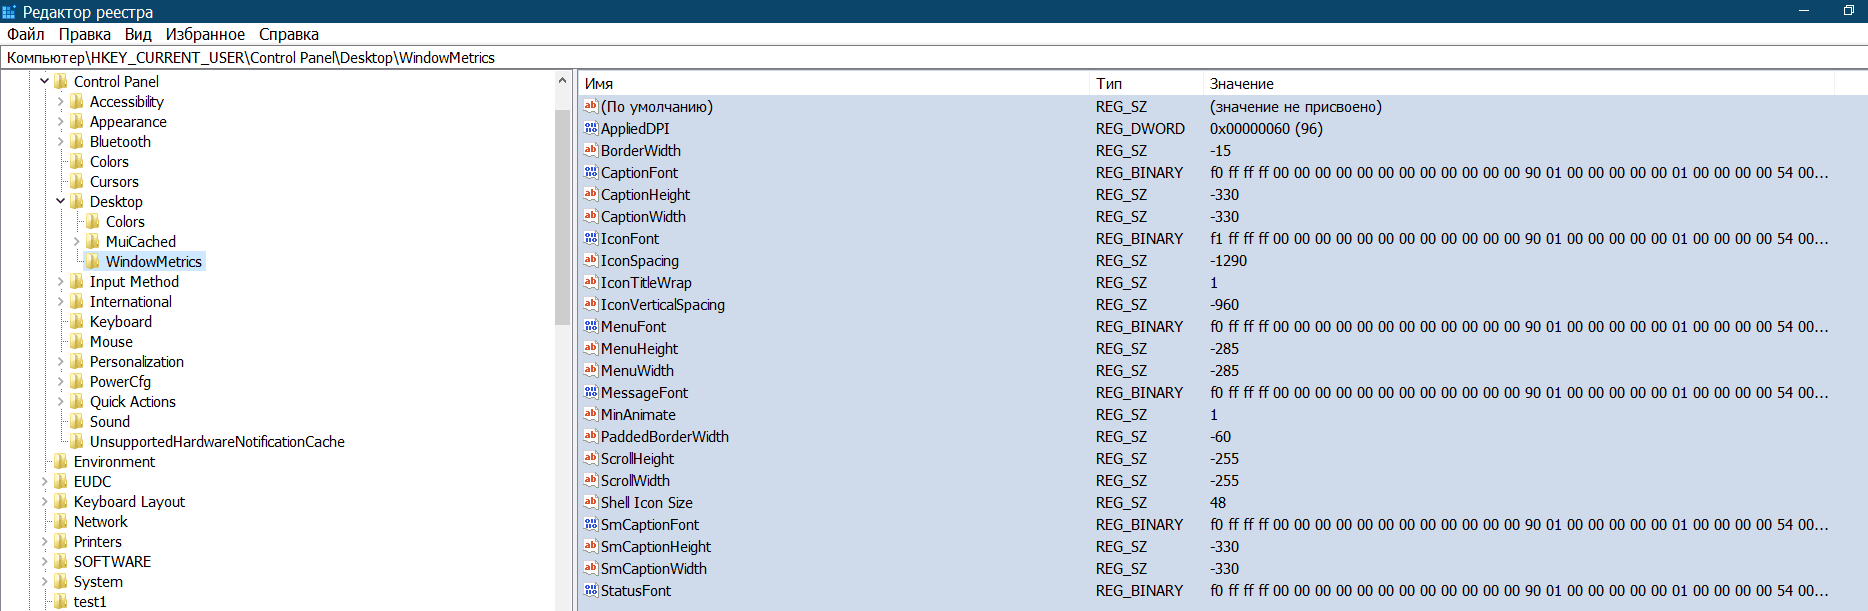Click the Registry Editor app icon in title bar

pos(9,11)
